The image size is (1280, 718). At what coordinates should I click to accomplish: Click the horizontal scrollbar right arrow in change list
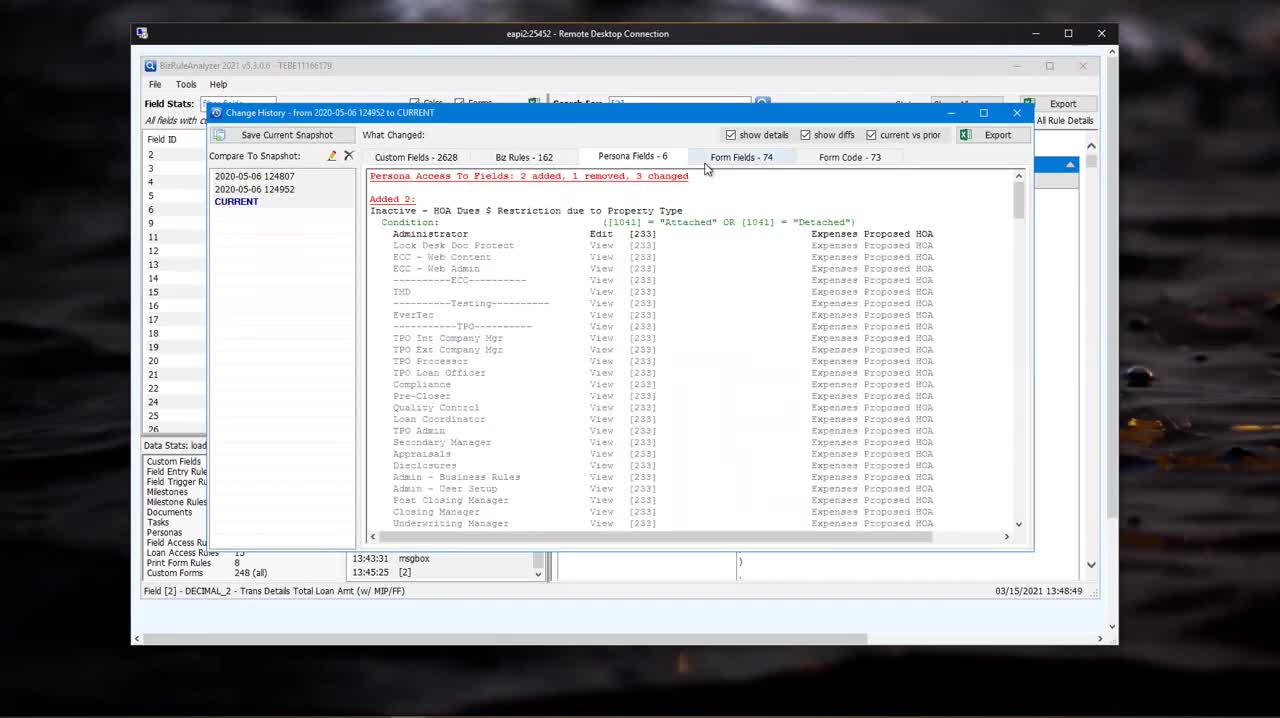pyautogui.click(x=1007, y=537)
